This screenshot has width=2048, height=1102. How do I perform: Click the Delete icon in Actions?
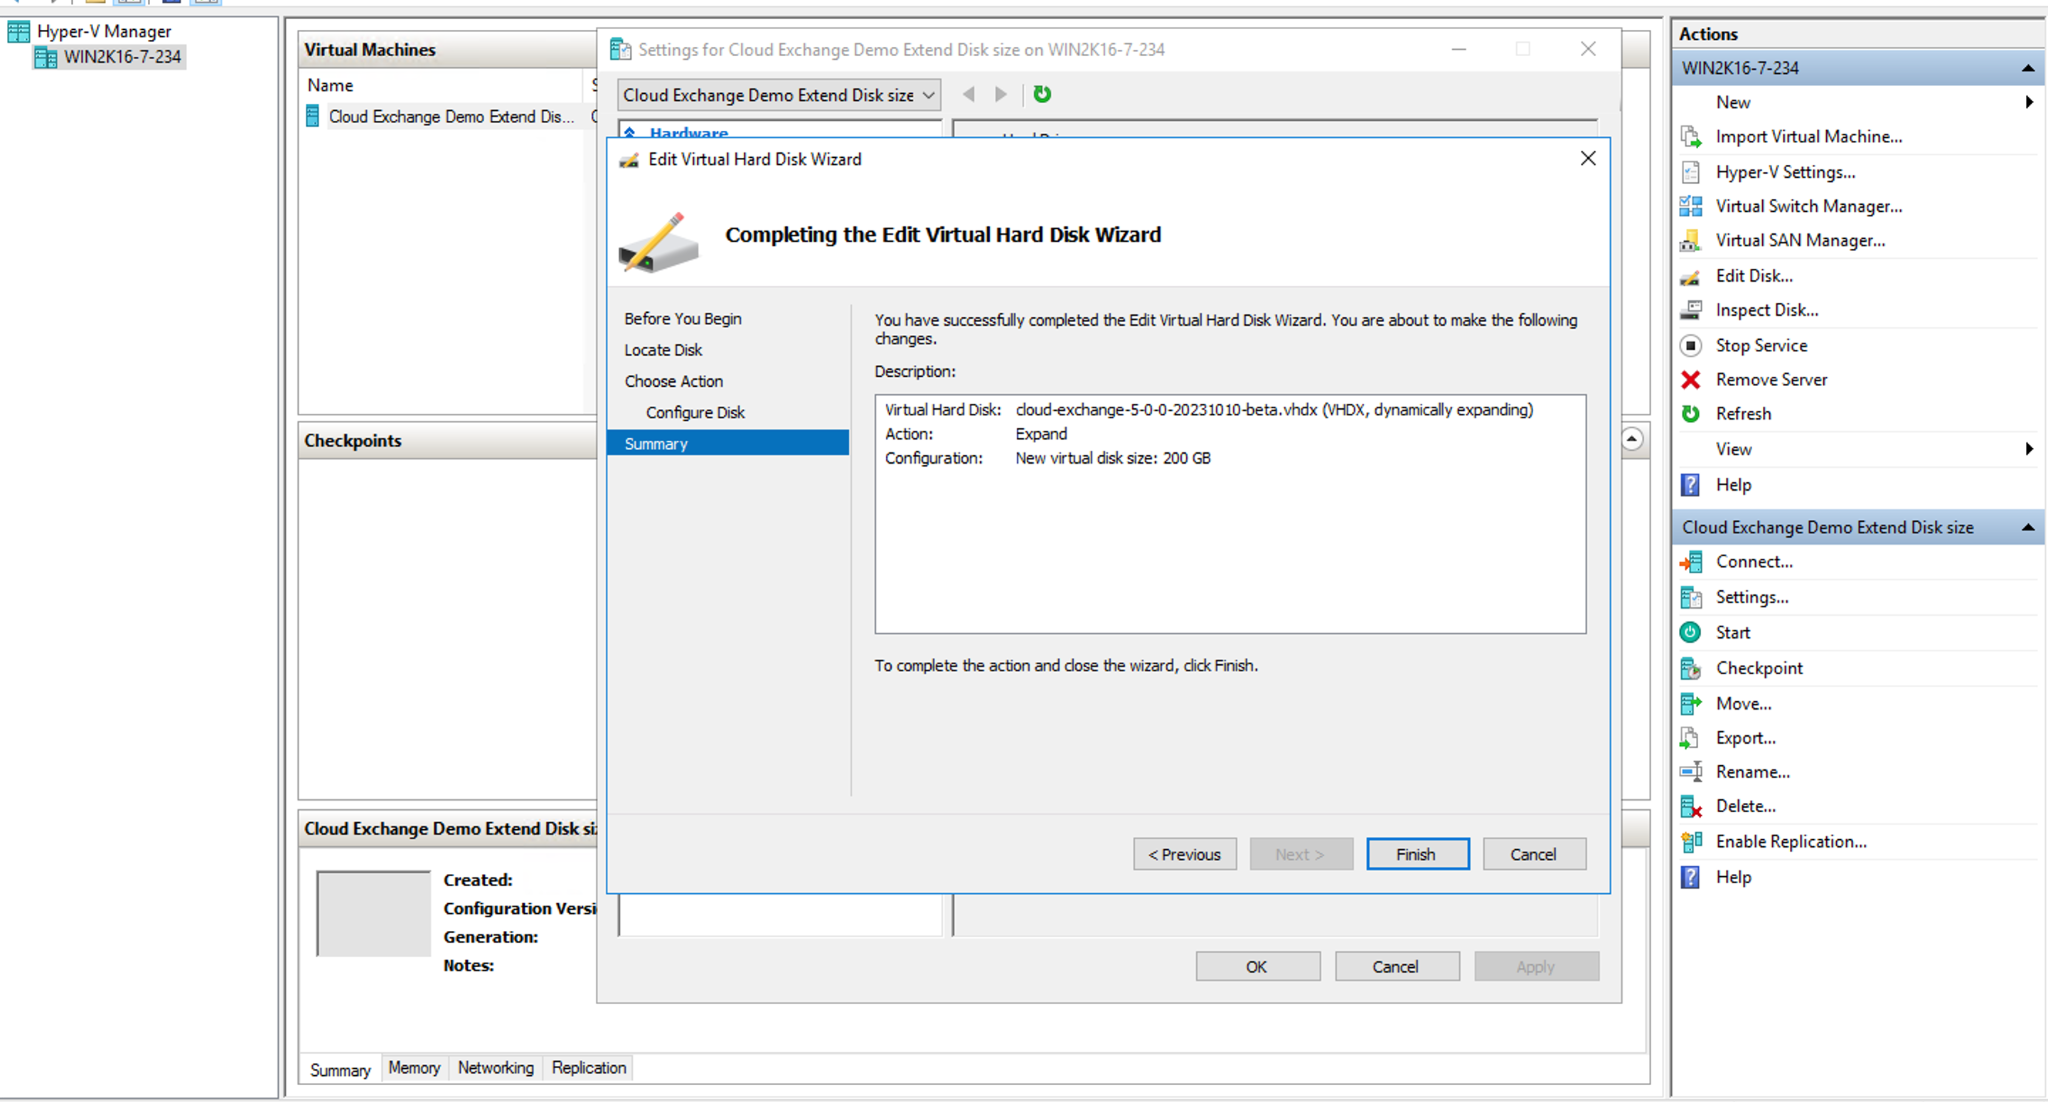click(x=1691, y=806)
